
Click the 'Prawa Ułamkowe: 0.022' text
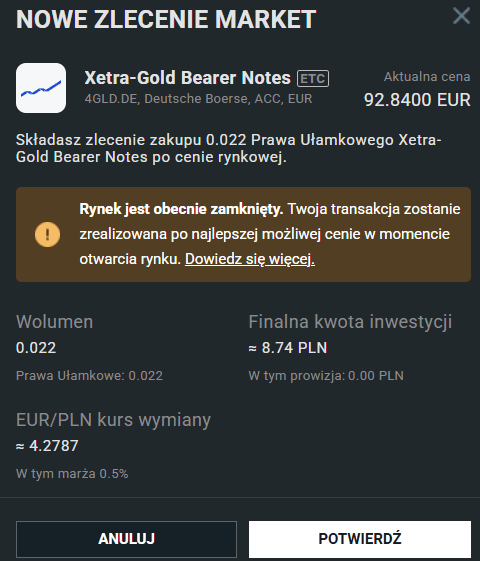[89, 376]
